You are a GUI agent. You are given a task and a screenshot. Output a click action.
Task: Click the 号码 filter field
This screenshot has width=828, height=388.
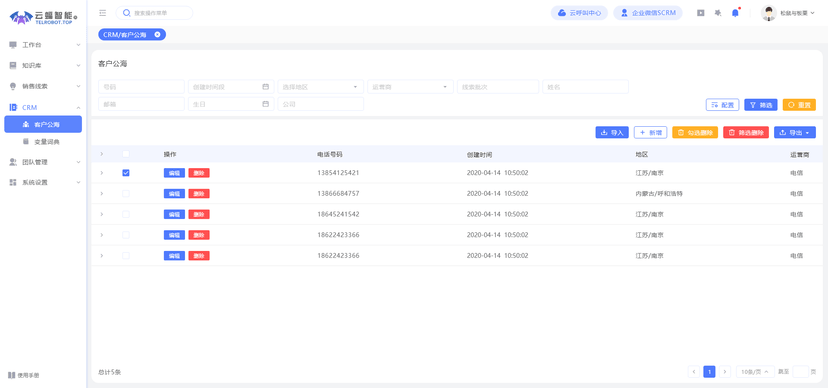tap(142, 87)
